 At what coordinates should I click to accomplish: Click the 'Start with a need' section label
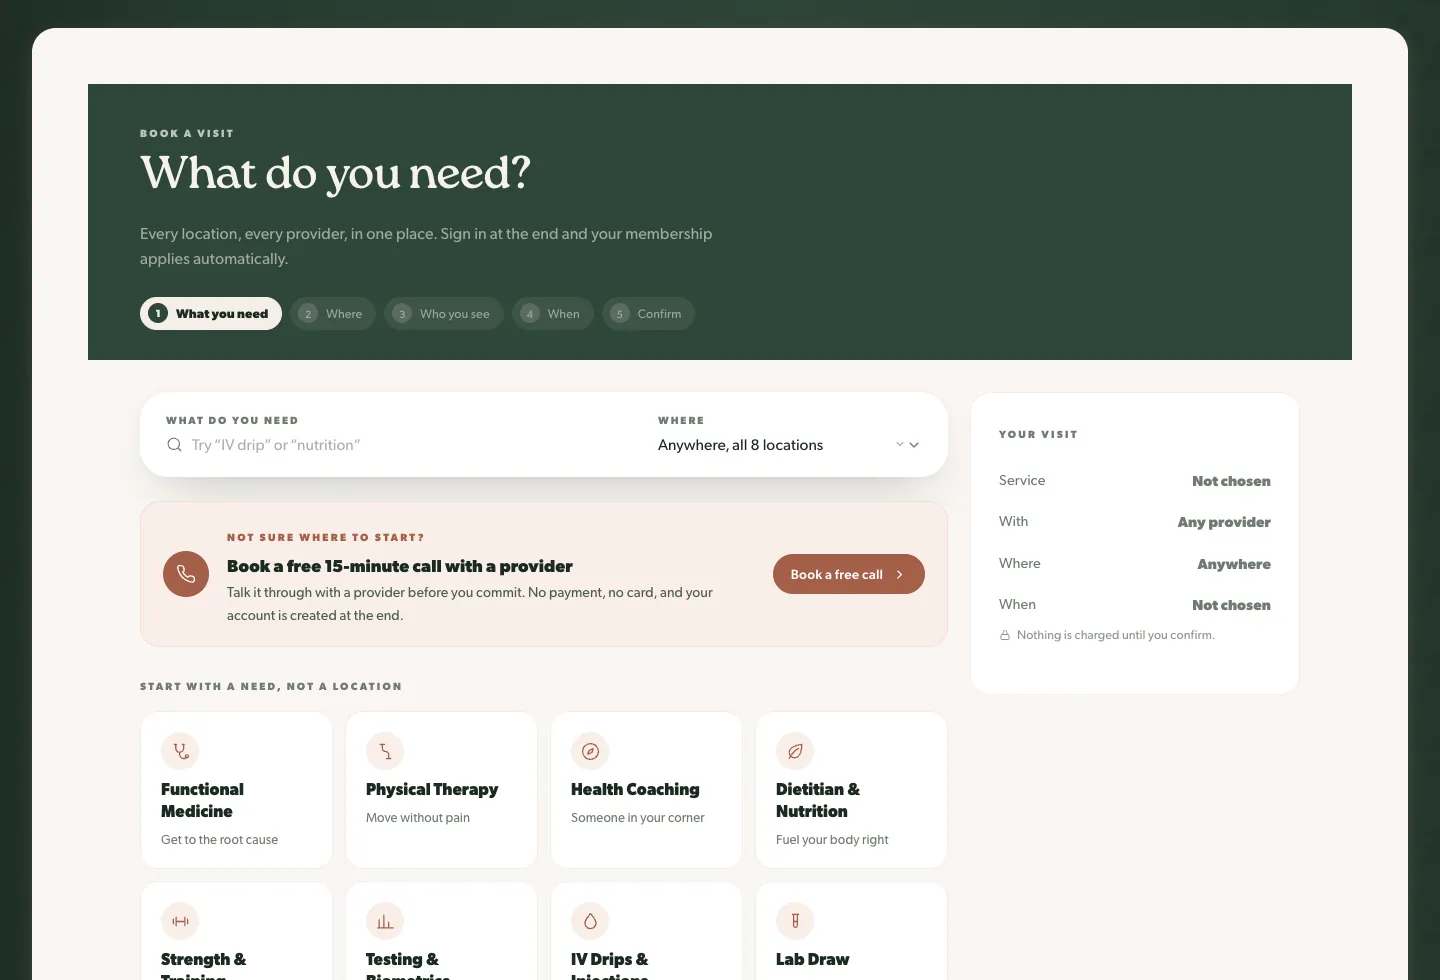coord(271,686)
